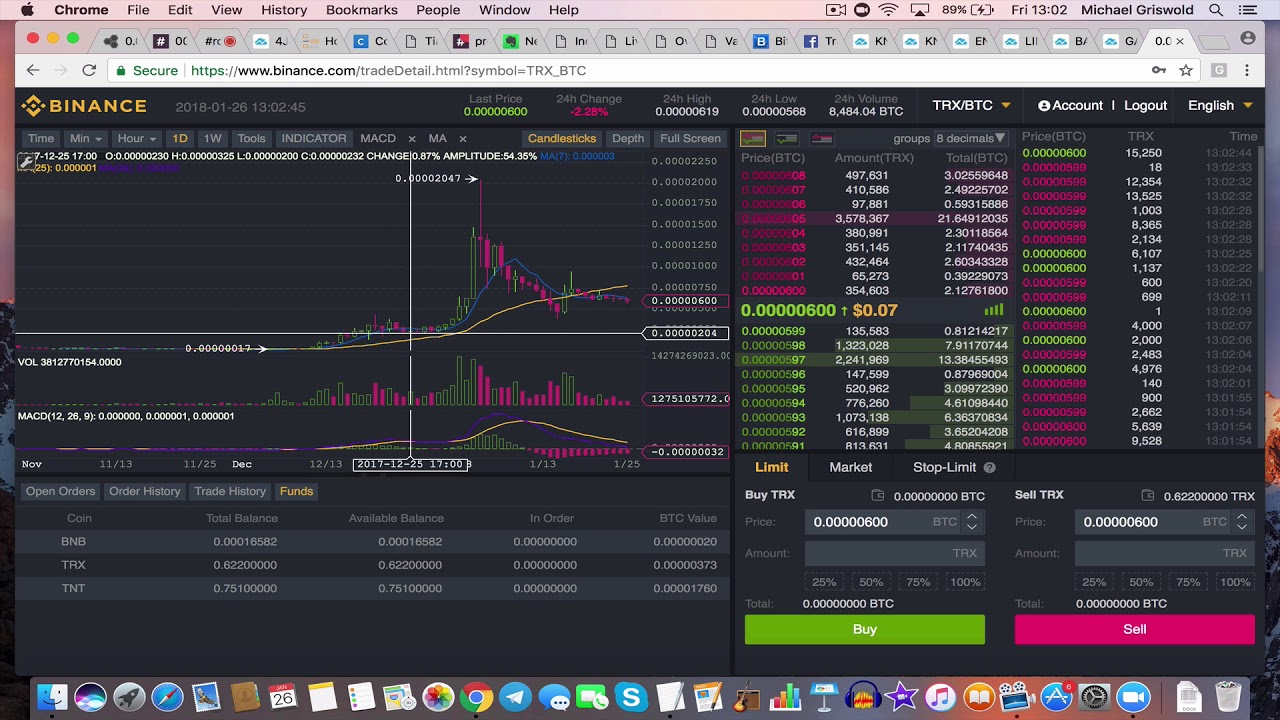Set sell amount to 75%
The image size is (1280, 720).
click(x=1188, y=582)
